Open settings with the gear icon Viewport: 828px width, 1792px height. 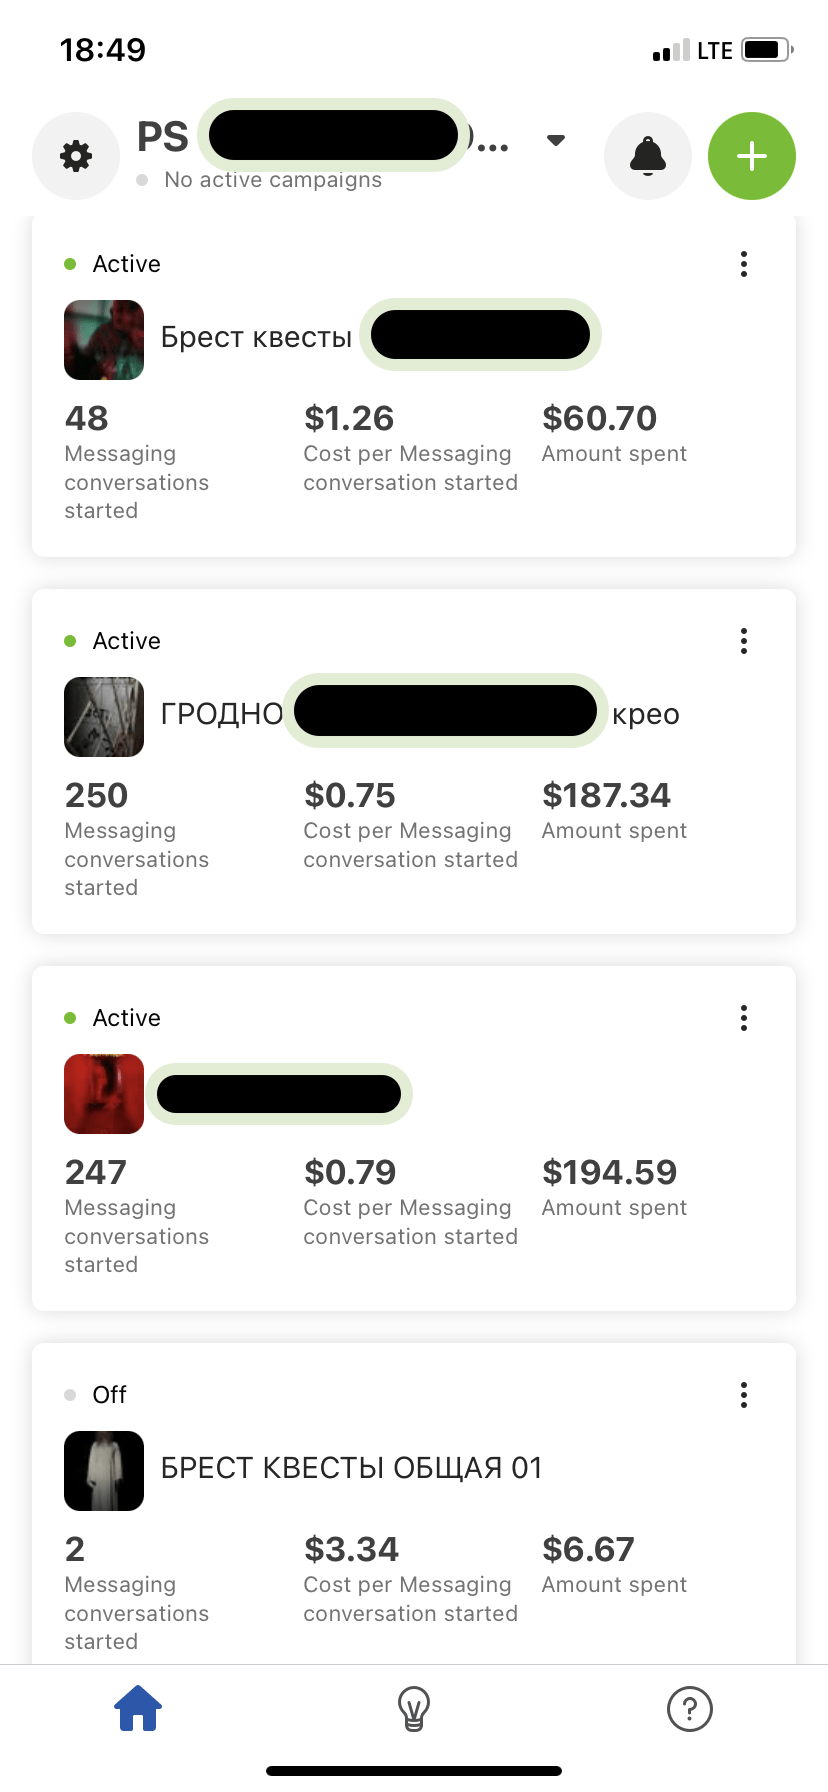tap(76, 156)
